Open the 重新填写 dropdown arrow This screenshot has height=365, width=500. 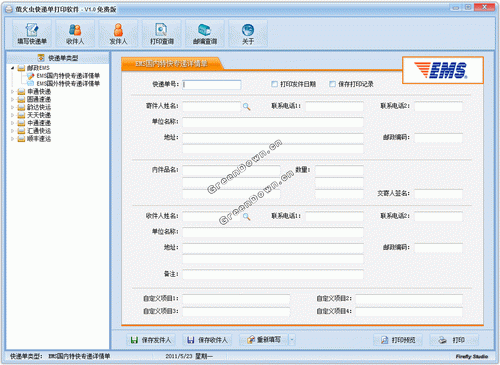pos(292,340)
